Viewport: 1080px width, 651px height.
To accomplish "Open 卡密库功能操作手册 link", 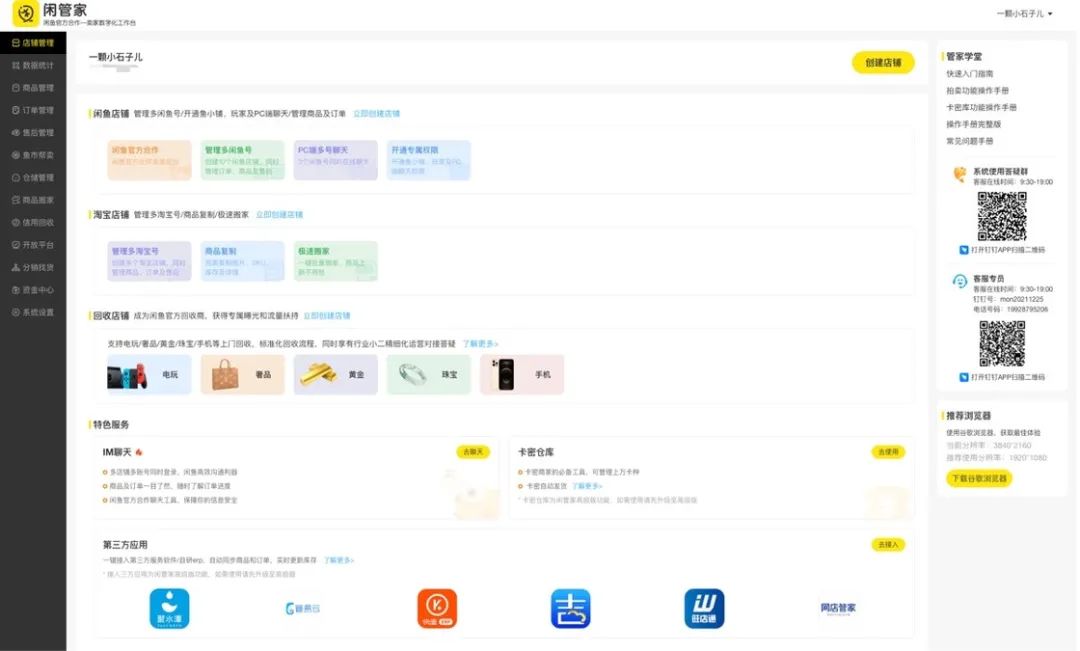I will click(x=981, y=107).
